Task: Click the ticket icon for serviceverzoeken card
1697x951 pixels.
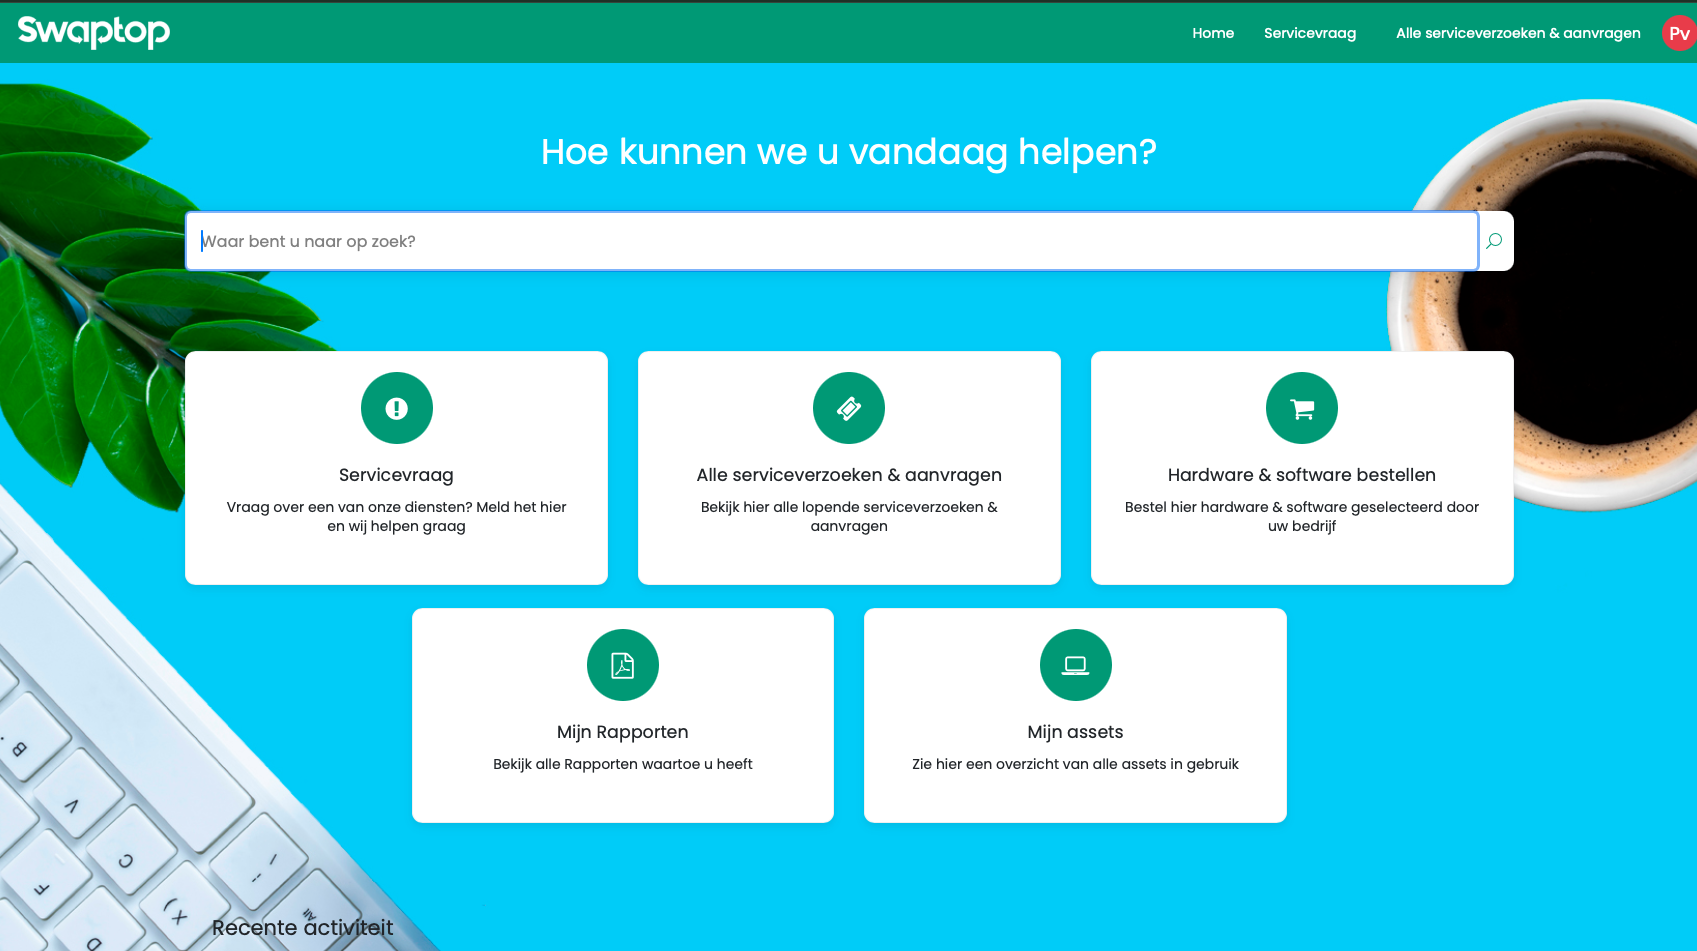Action: (x=849, y=408)
